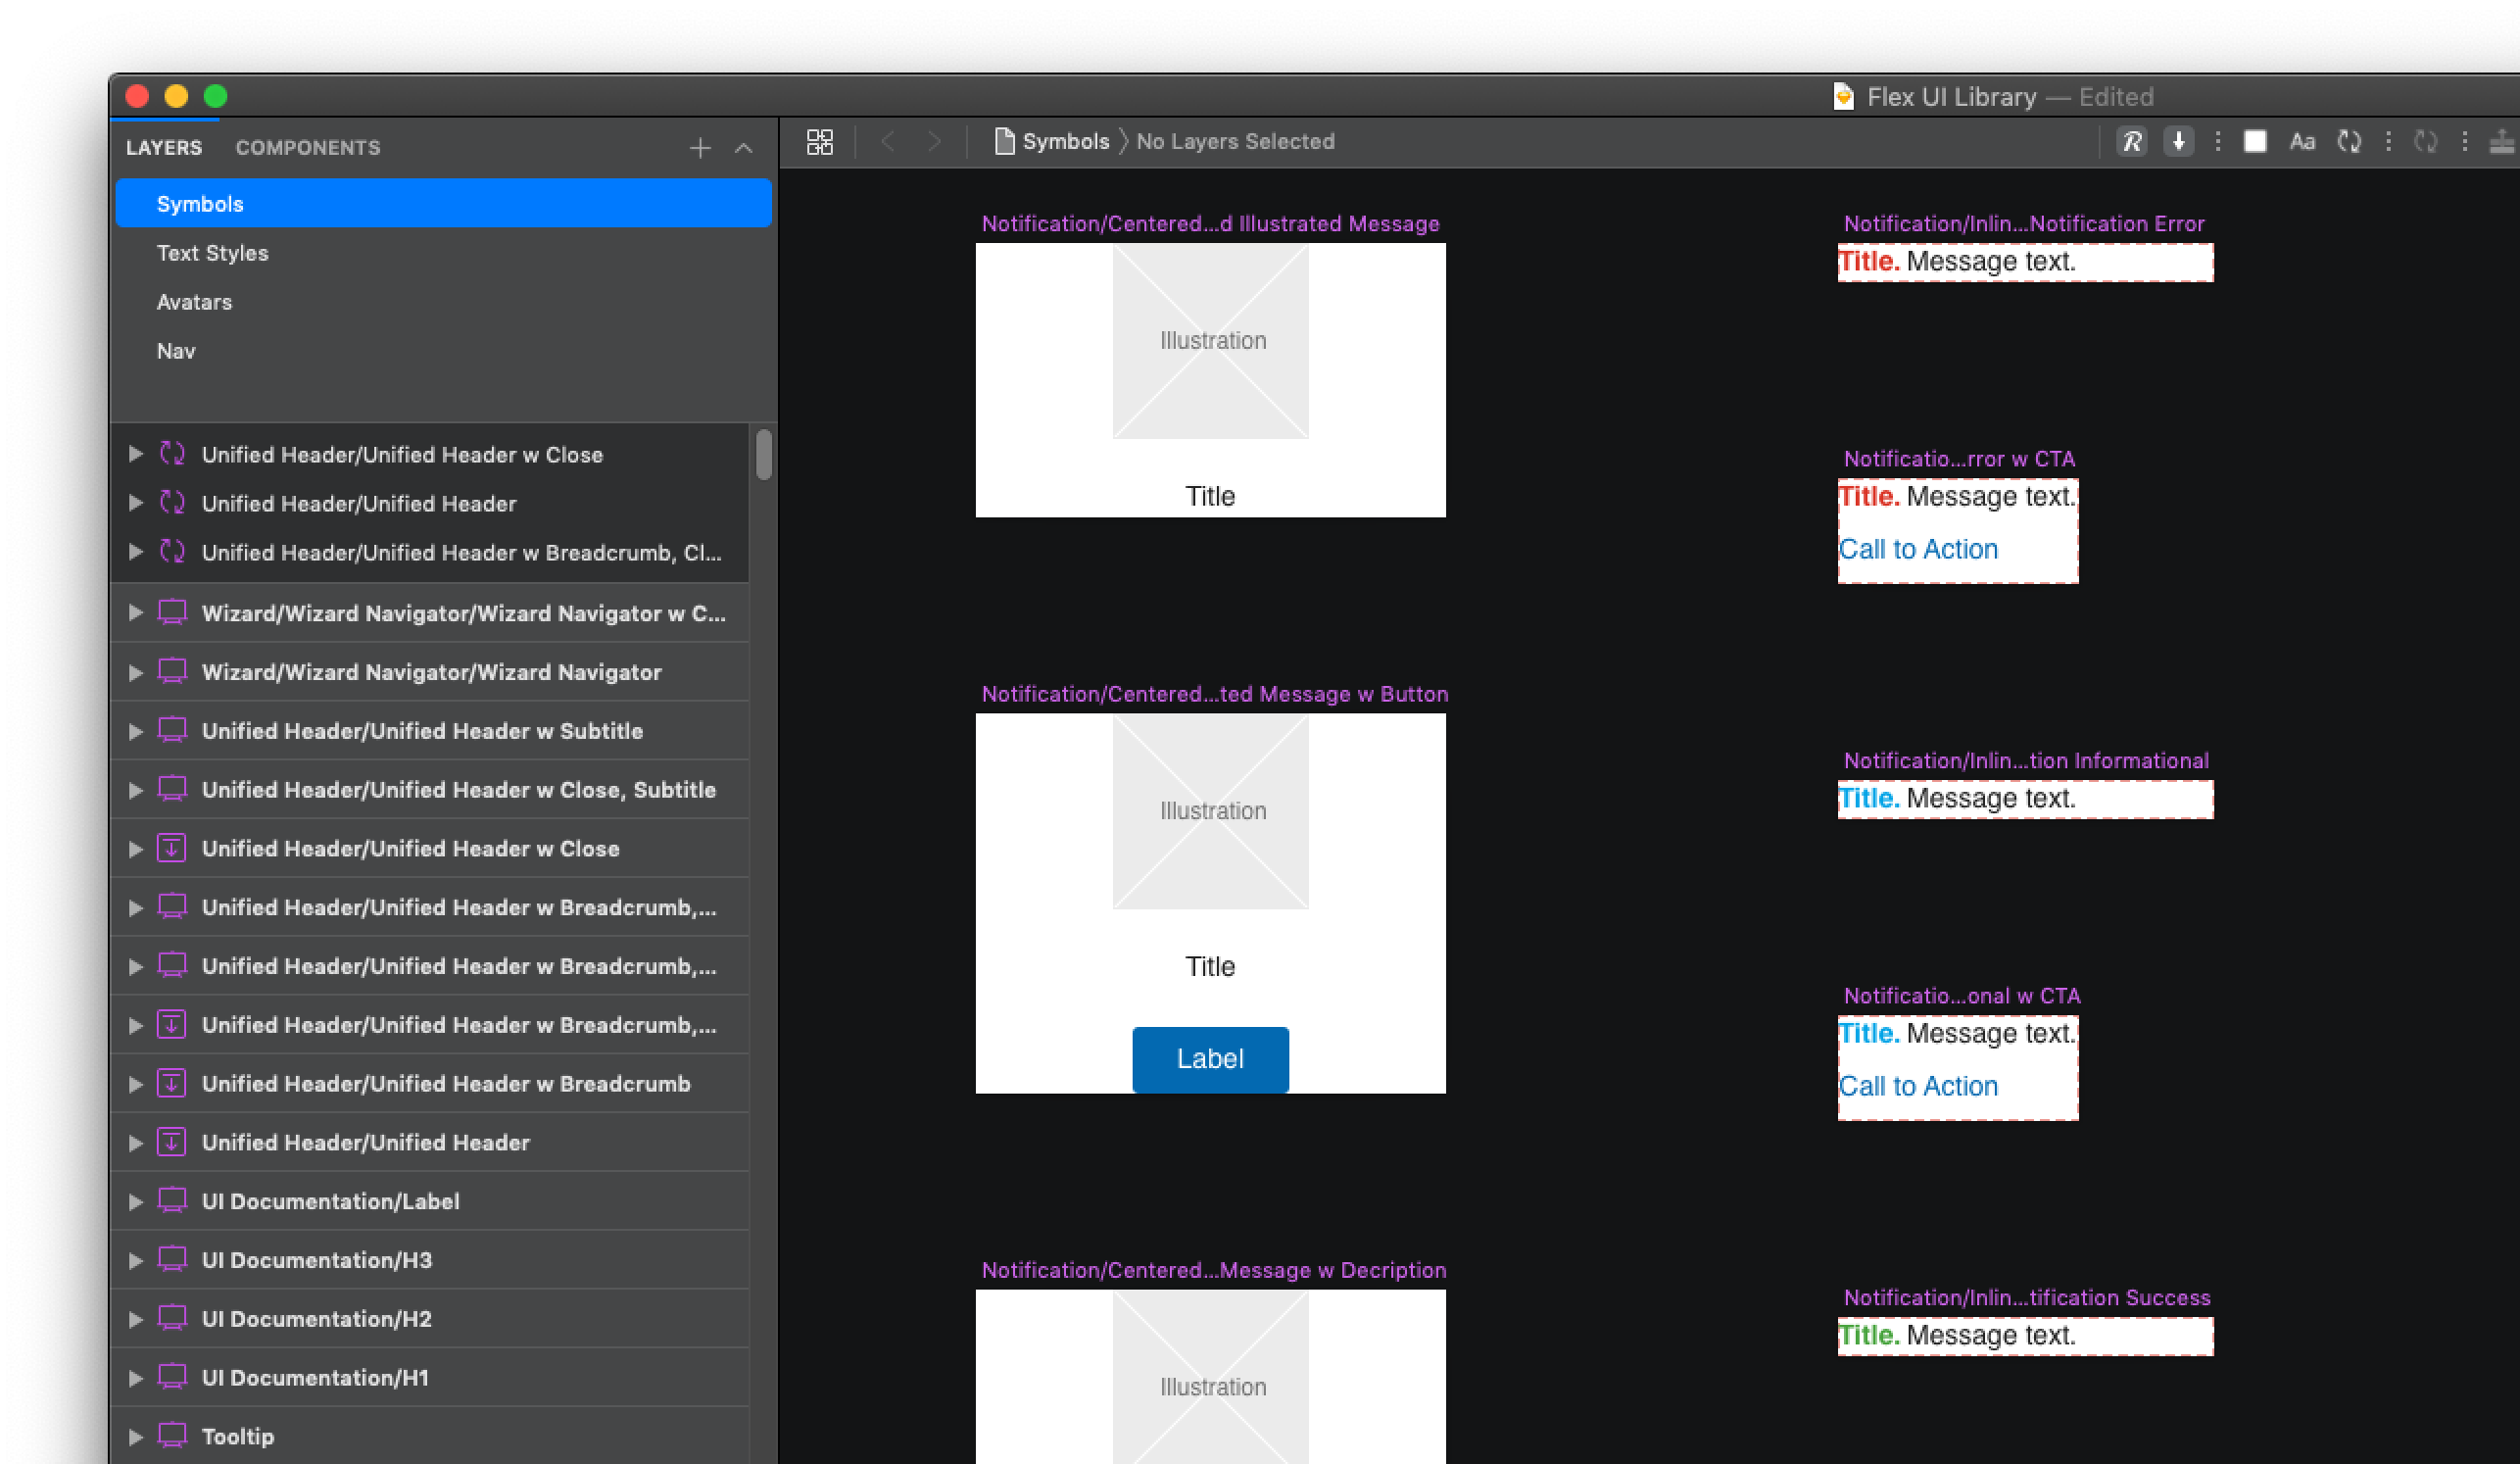Expand the UI Documentation/Label layer
Image resolution: width=2520 pixels, height=1464 pixels.
pyautogui.click(x=136, y=1201)
